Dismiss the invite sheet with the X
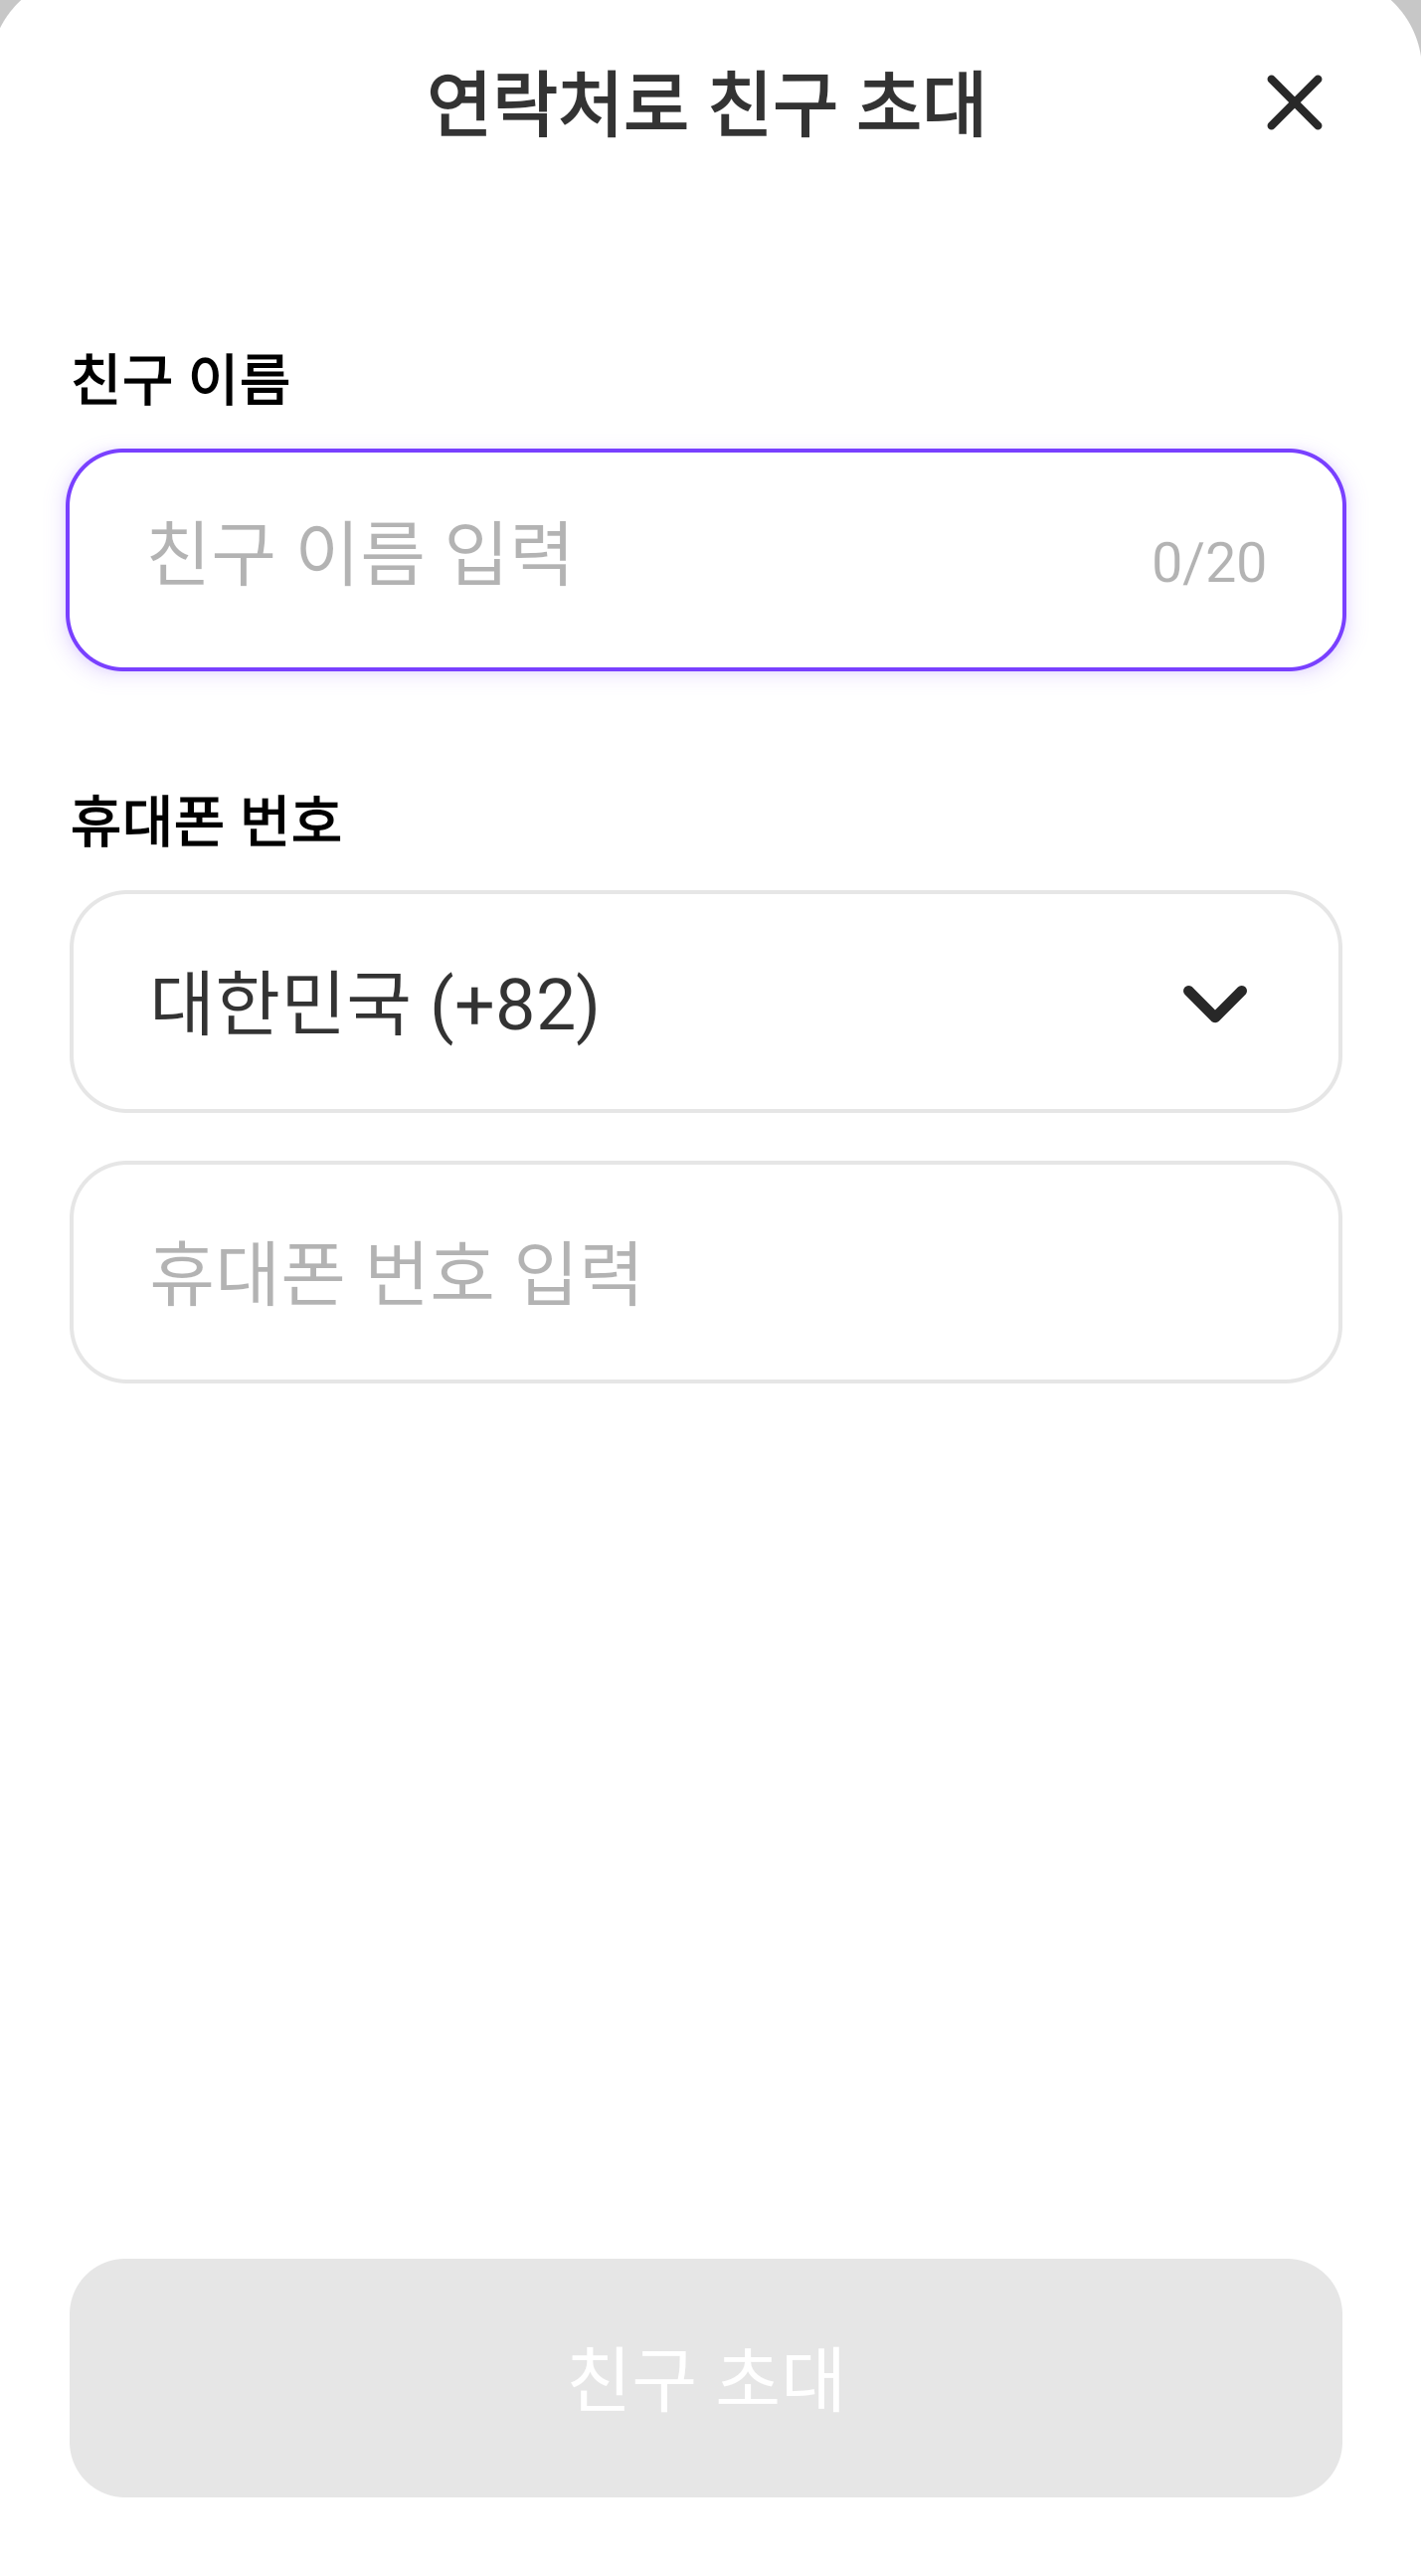The image size is (1421, 2576). (x=1294, y=103)
